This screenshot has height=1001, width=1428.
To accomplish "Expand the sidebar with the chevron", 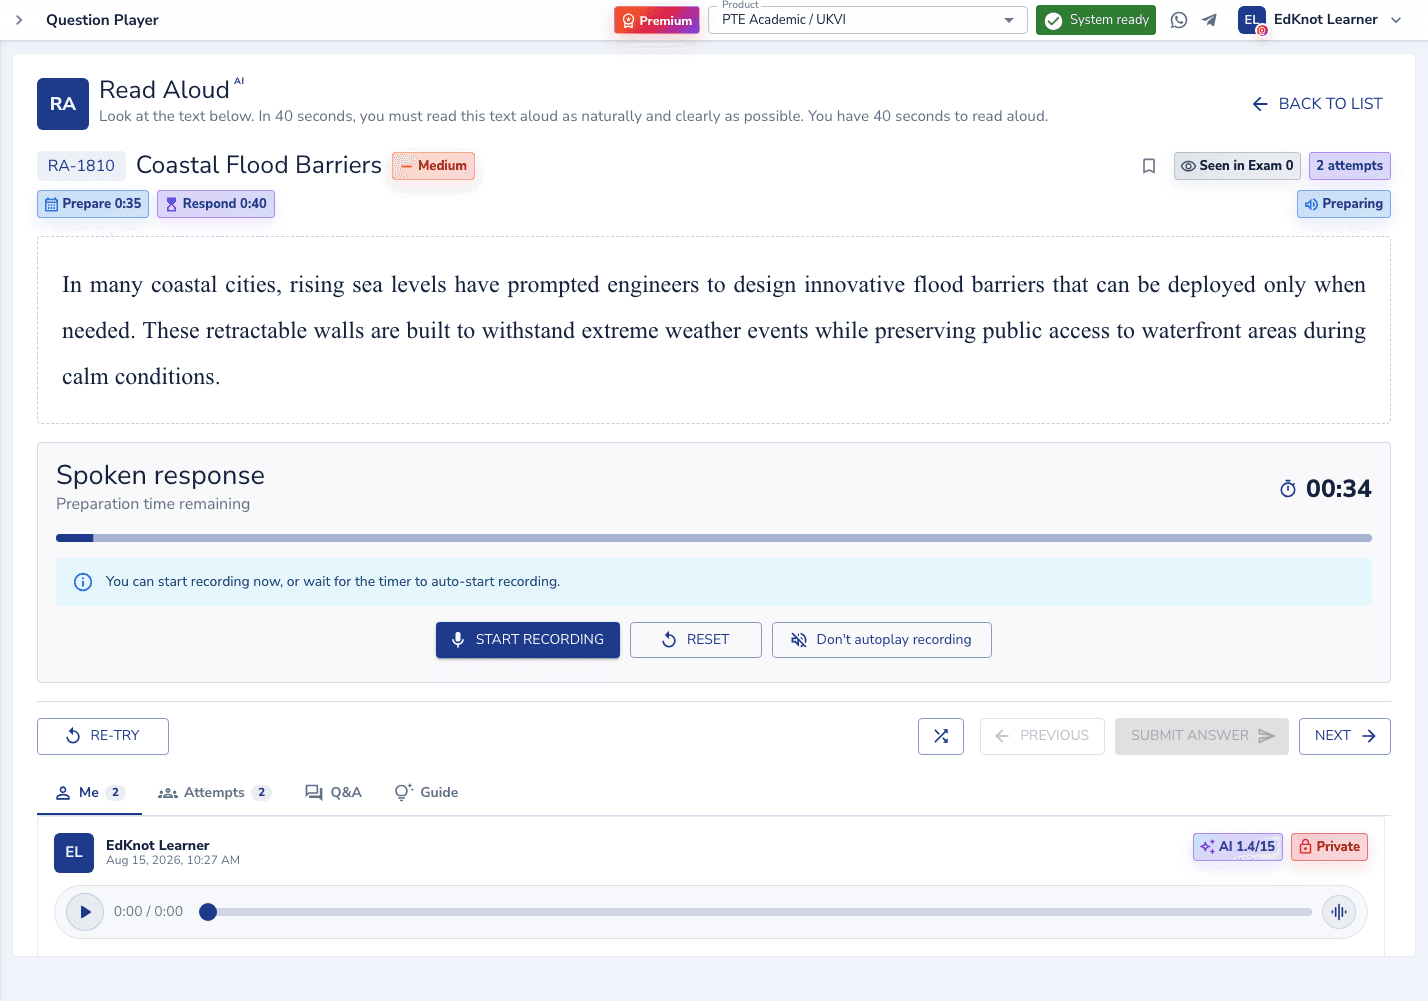I will click(19, 20).
